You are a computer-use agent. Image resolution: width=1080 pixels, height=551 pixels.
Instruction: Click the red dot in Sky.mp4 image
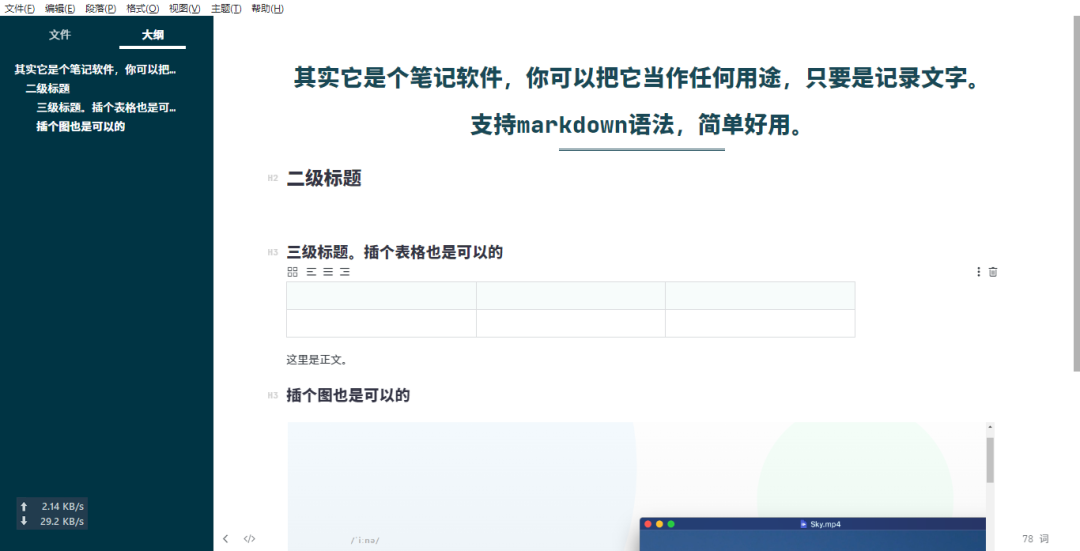(x=647, y=524)
